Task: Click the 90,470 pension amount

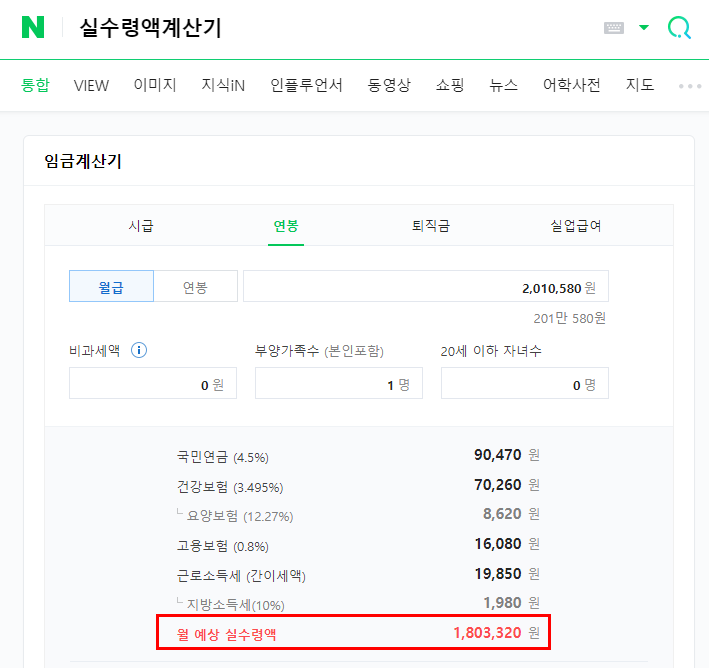Action: tap(497, 455)
